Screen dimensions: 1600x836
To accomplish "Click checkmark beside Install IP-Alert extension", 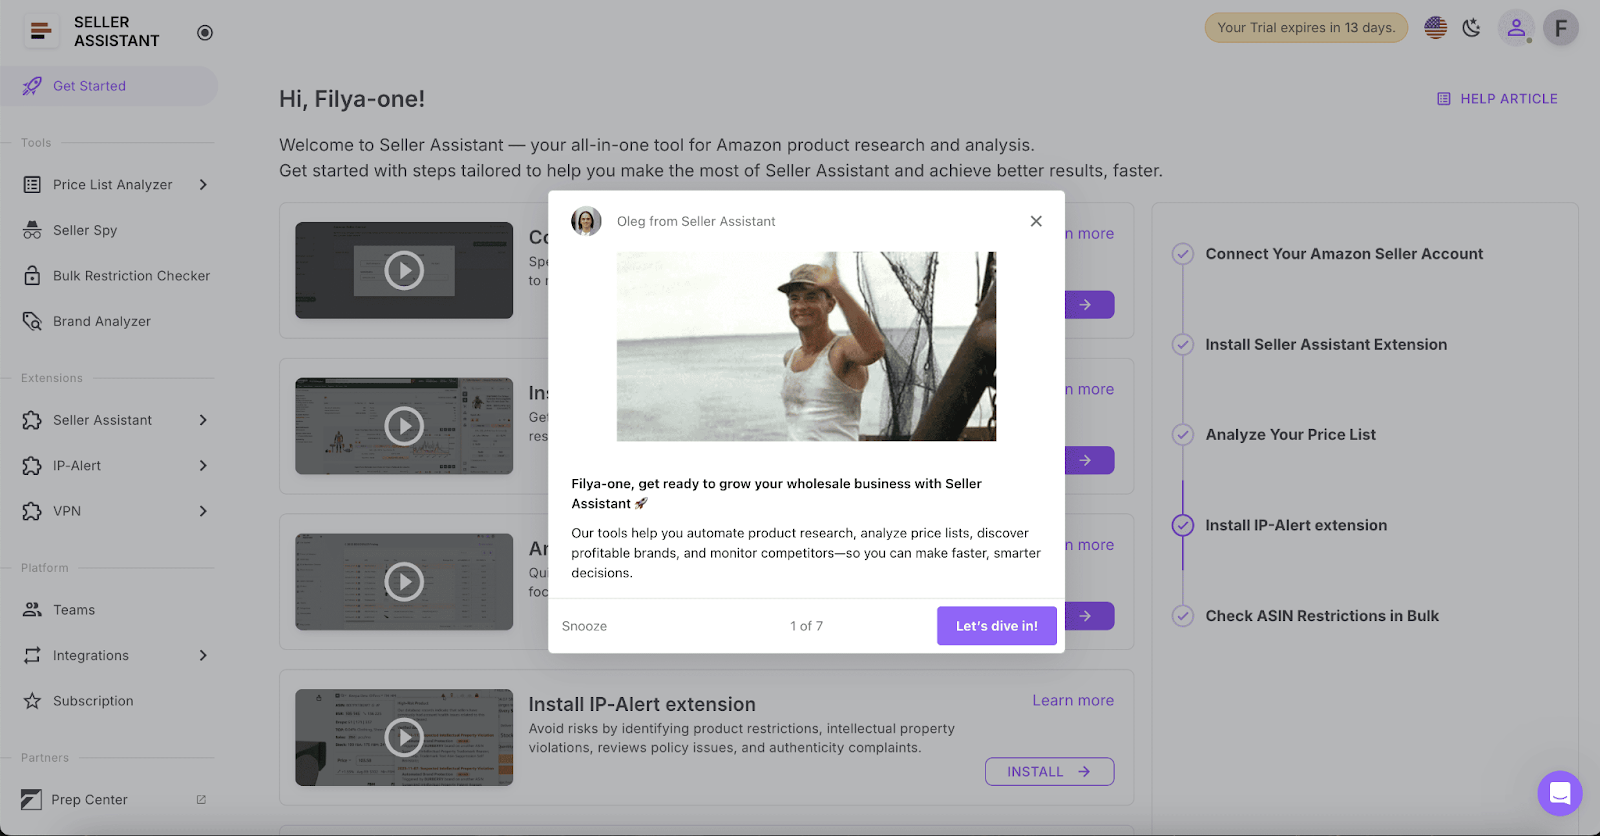I will coord(1183,526).
